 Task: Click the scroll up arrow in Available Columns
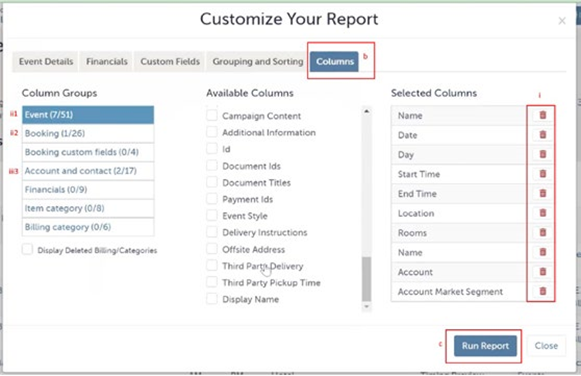point(366,111)
